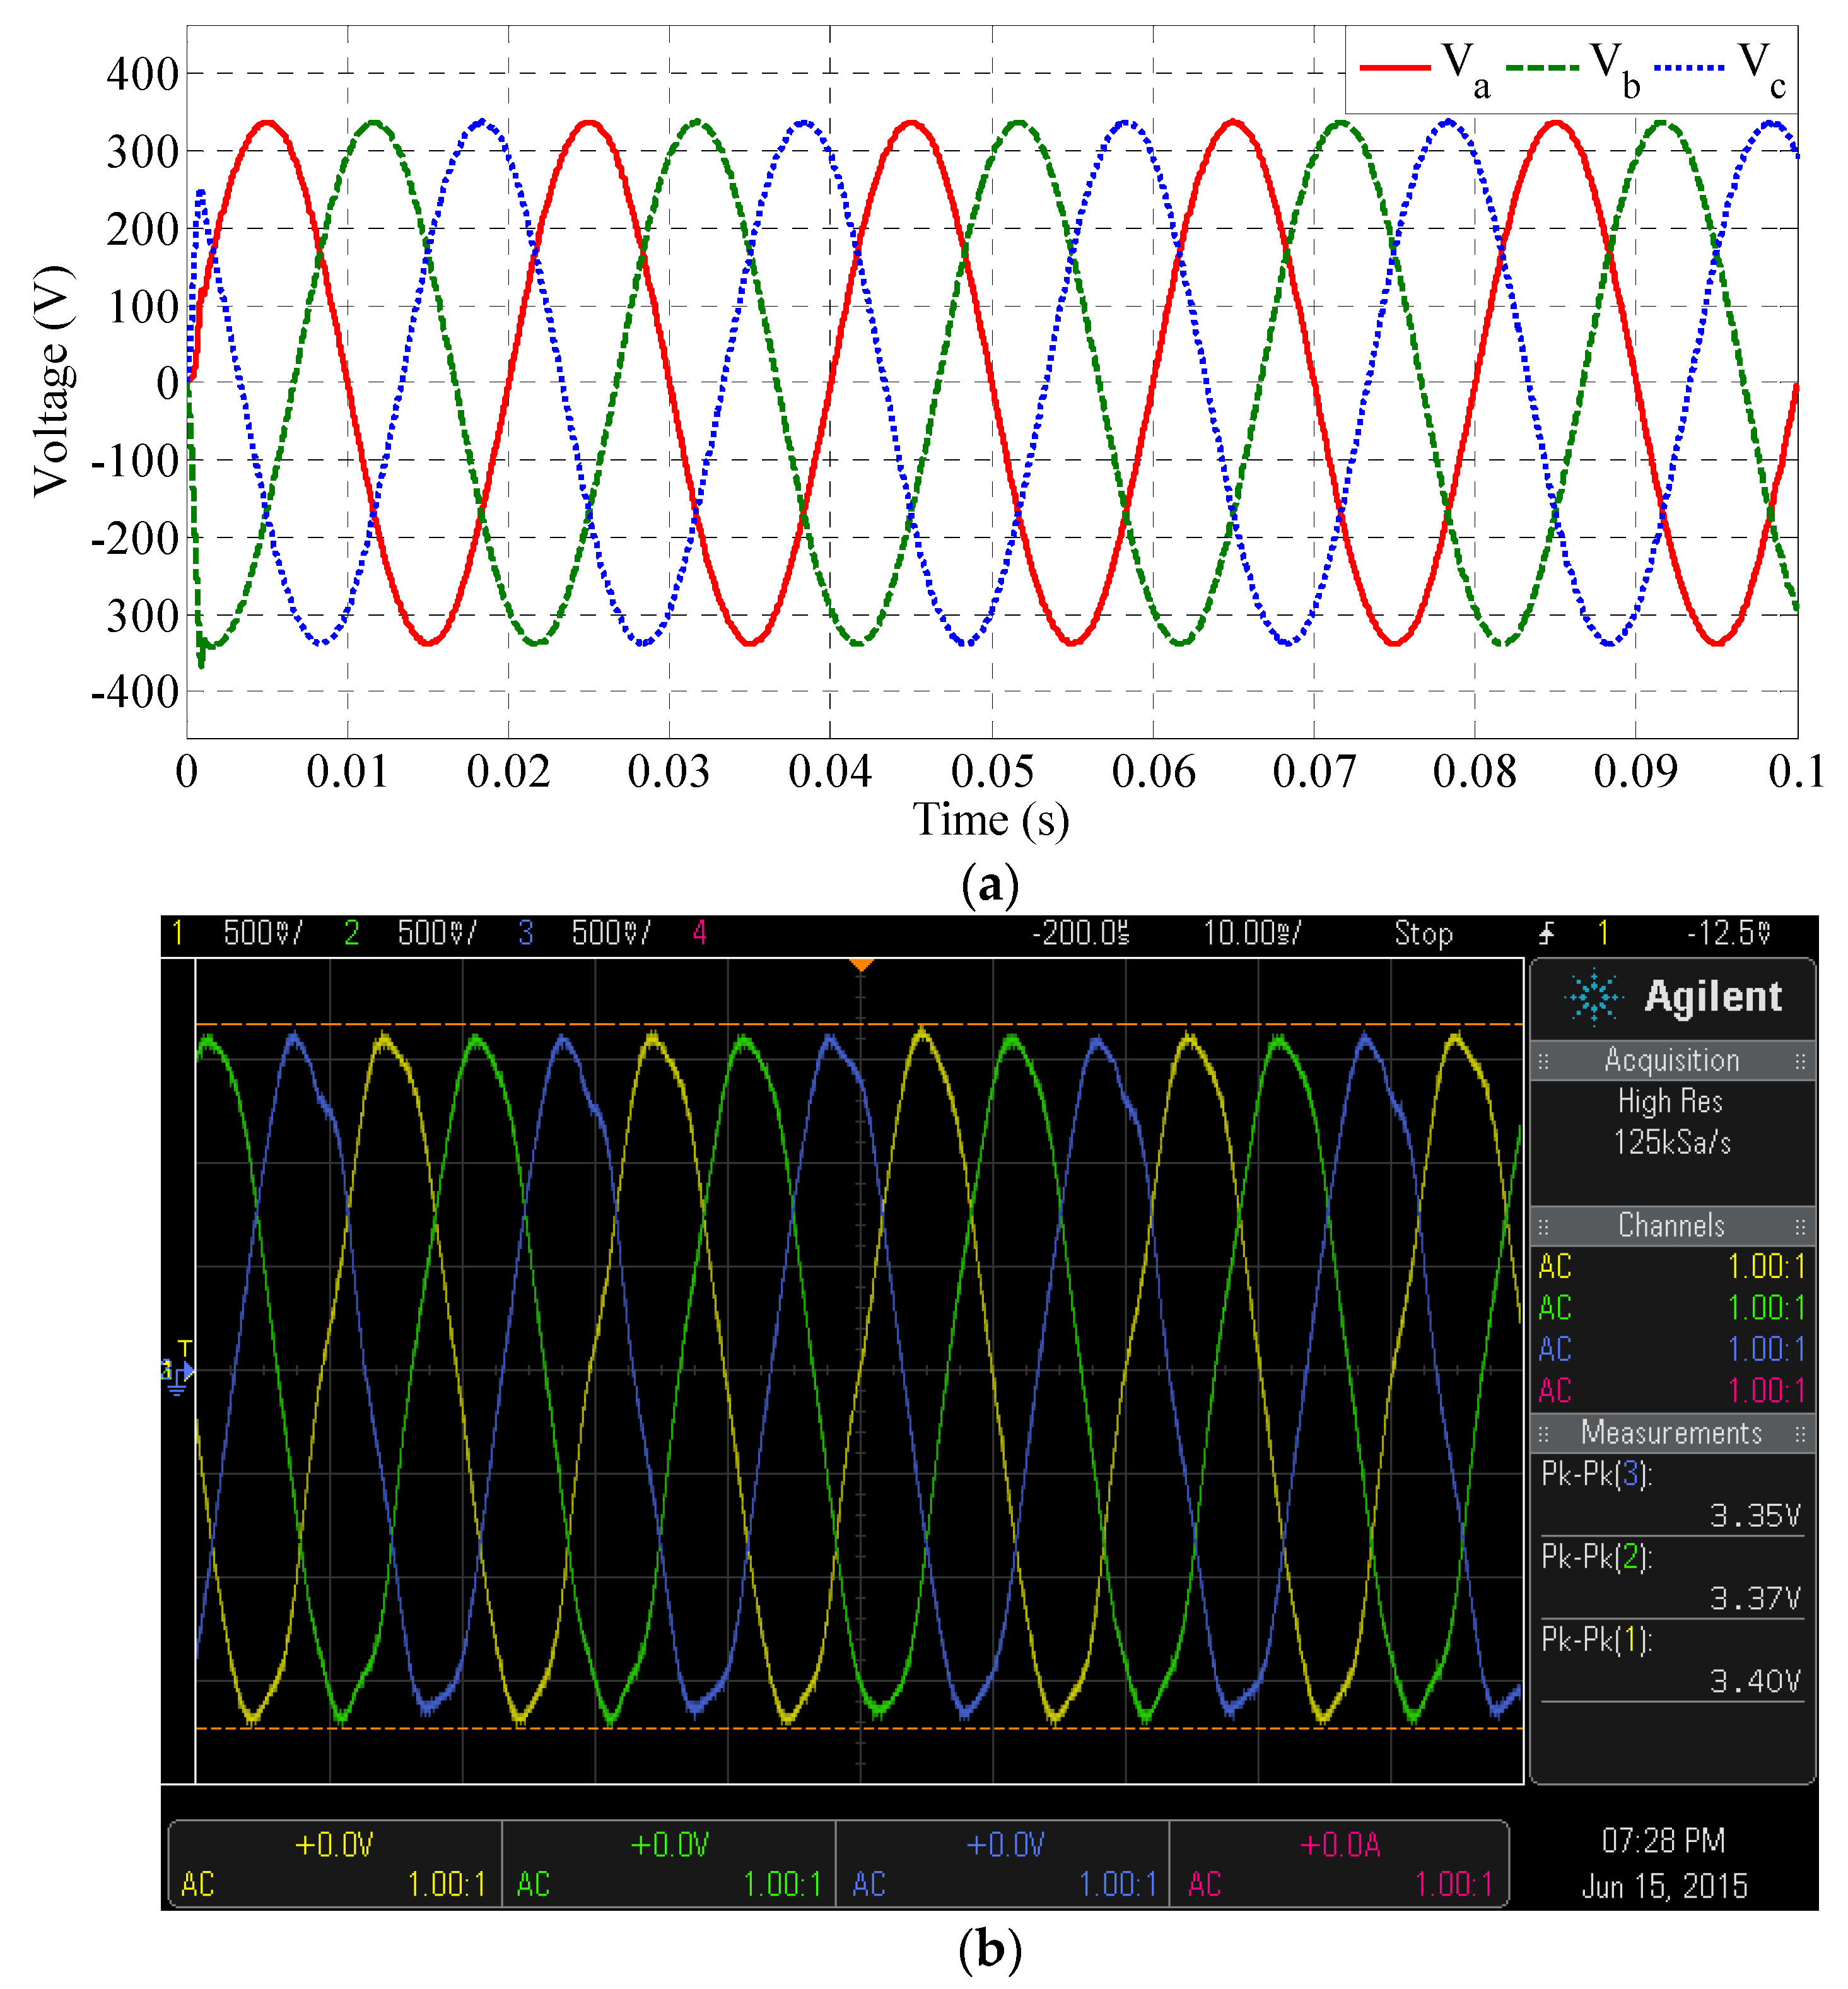The image size is (1848, 1989).
Task: Expand the Acquisition panel header
Action: click(1671, 1061)
